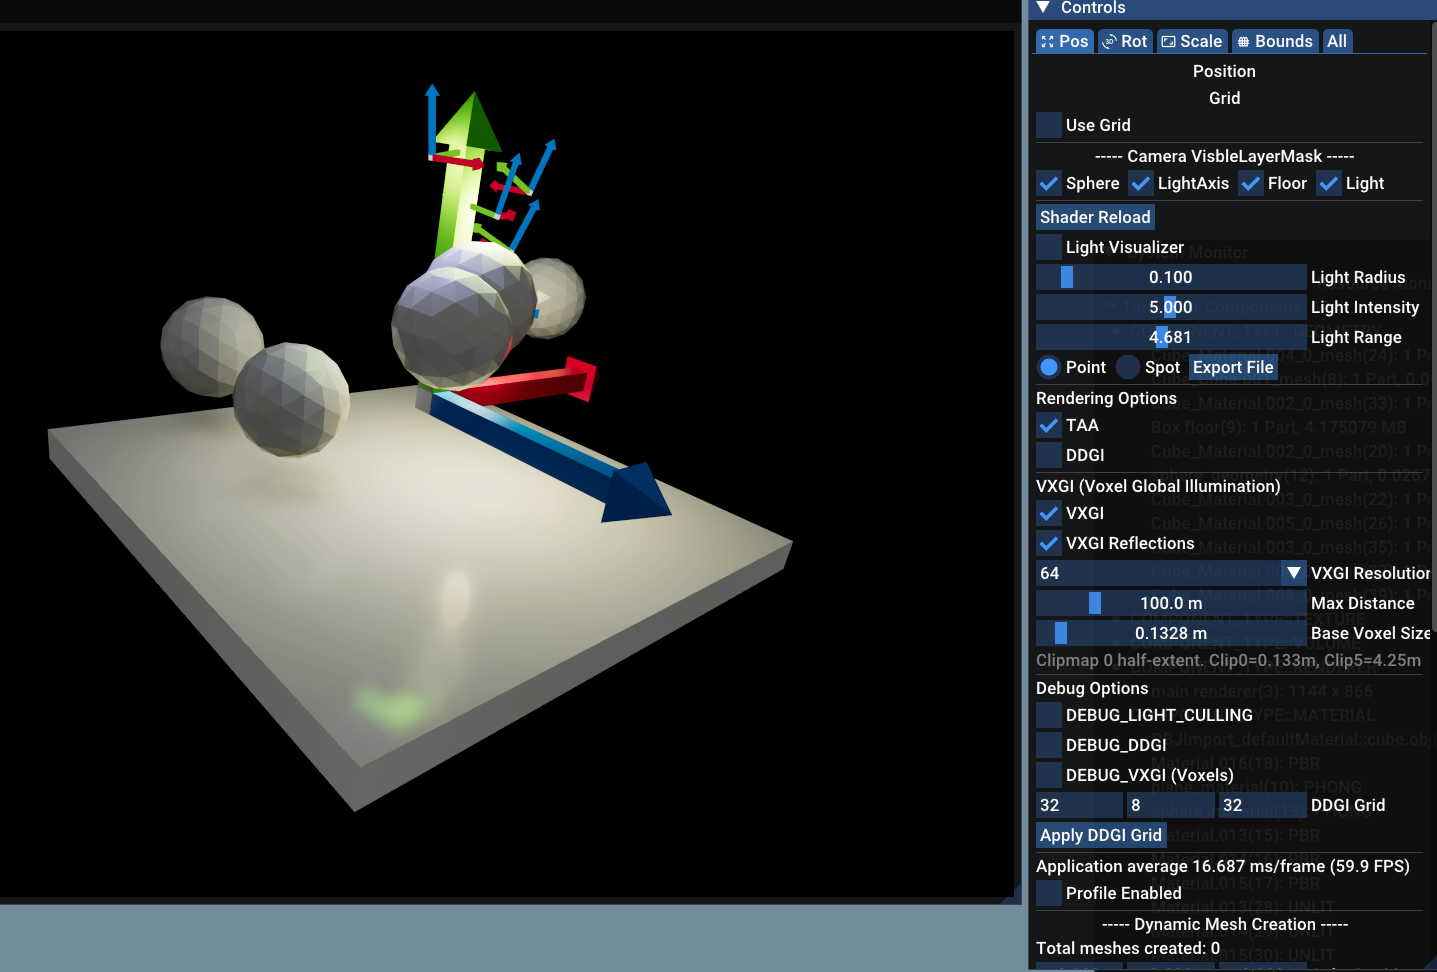Click the Apply DDGI Grid button
This screenshot has width=1437, height=972.
1100,835
